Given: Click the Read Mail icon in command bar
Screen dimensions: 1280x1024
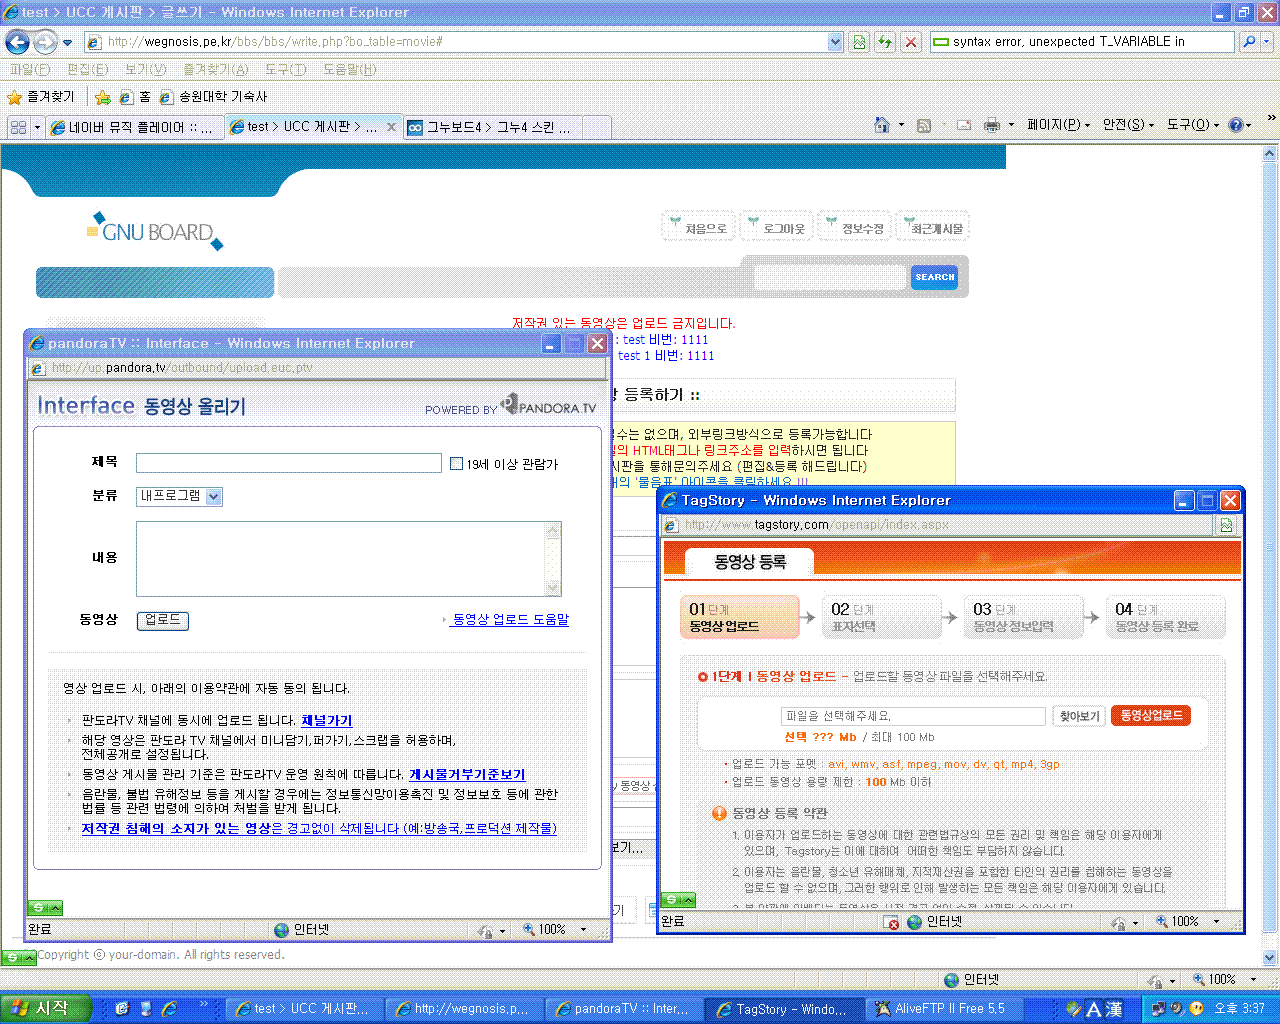Looking at the screenshot, I should pyautogui.click(x=964, y=125).
